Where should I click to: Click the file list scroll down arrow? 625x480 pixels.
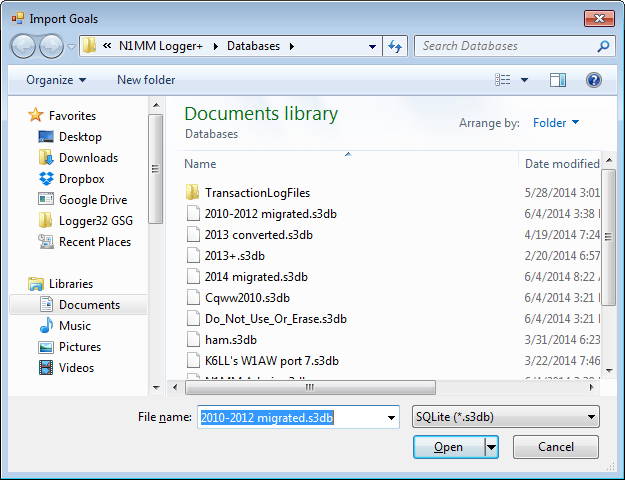(x=609, y=370)
